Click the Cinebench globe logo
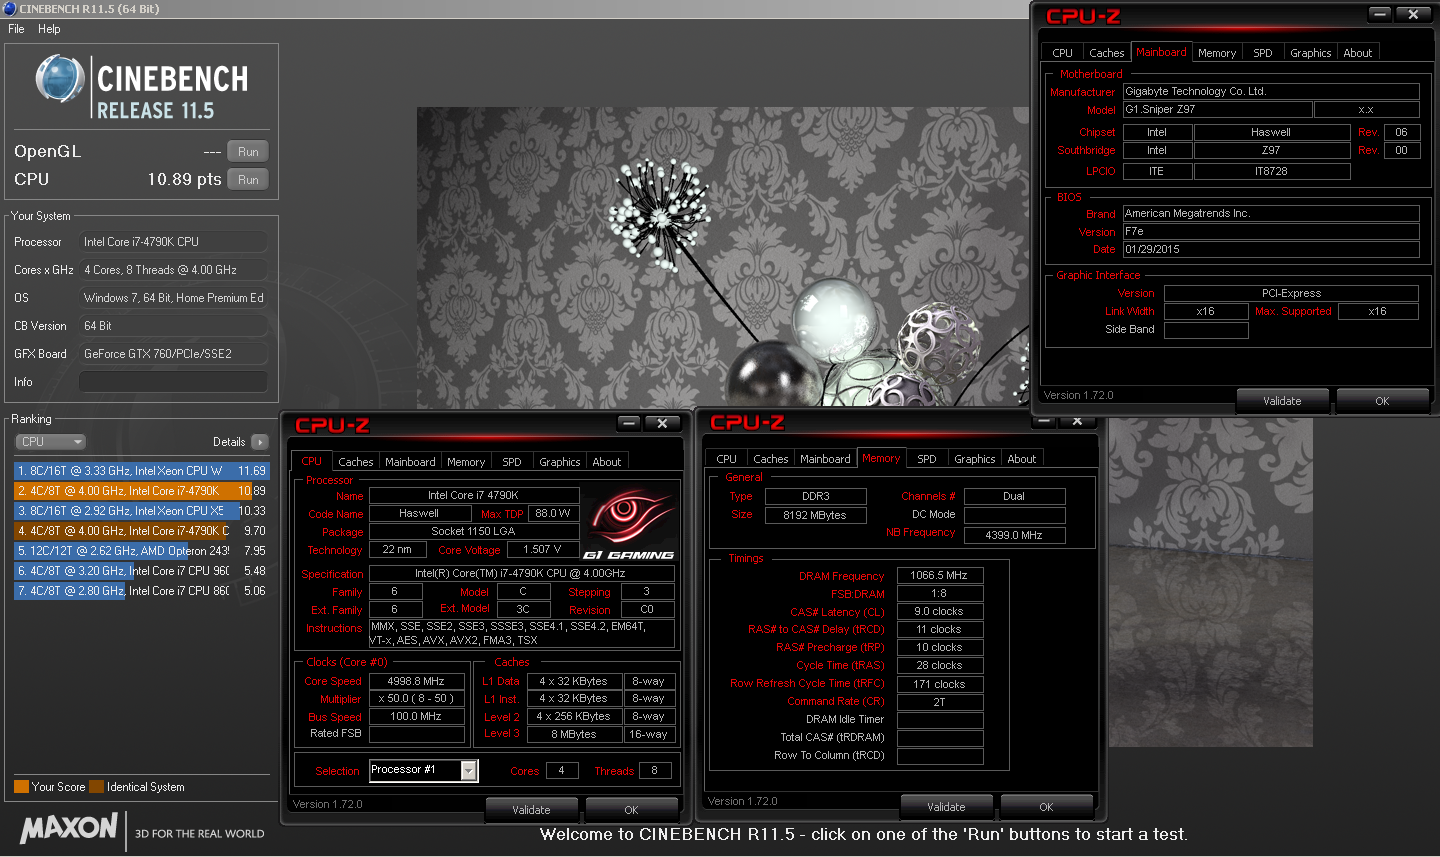 point(60,79)
